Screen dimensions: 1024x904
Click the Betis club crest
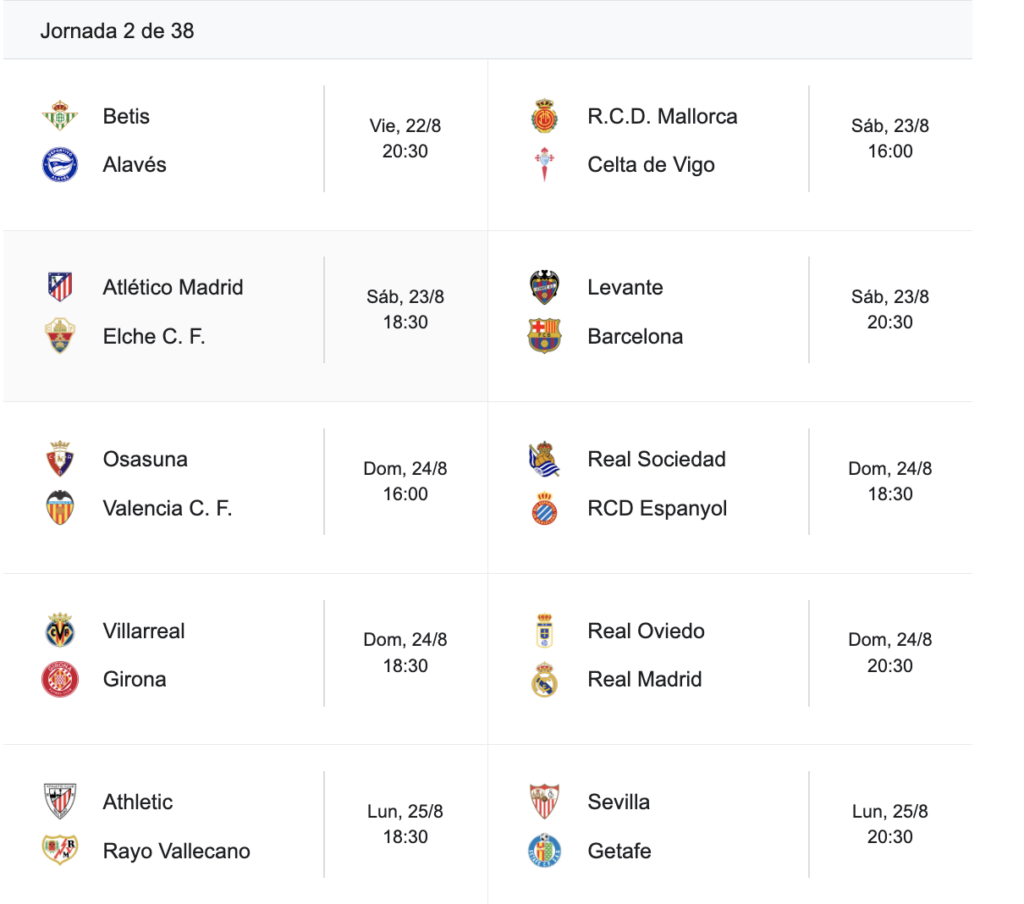(60, 116)
